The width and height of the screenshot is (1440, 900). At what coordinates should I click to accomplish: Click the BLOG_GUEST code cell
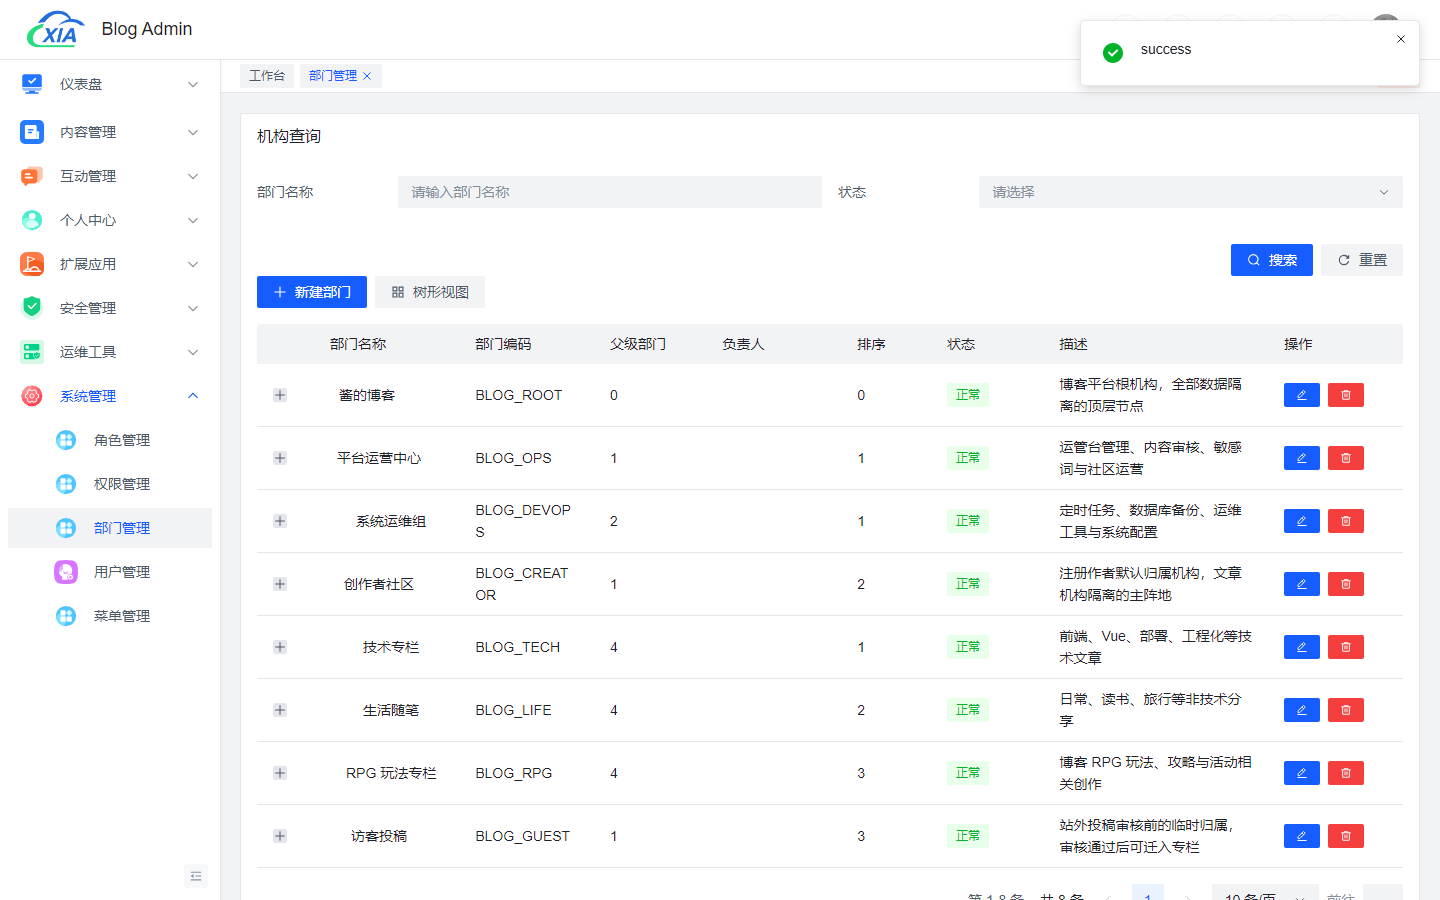522,836
